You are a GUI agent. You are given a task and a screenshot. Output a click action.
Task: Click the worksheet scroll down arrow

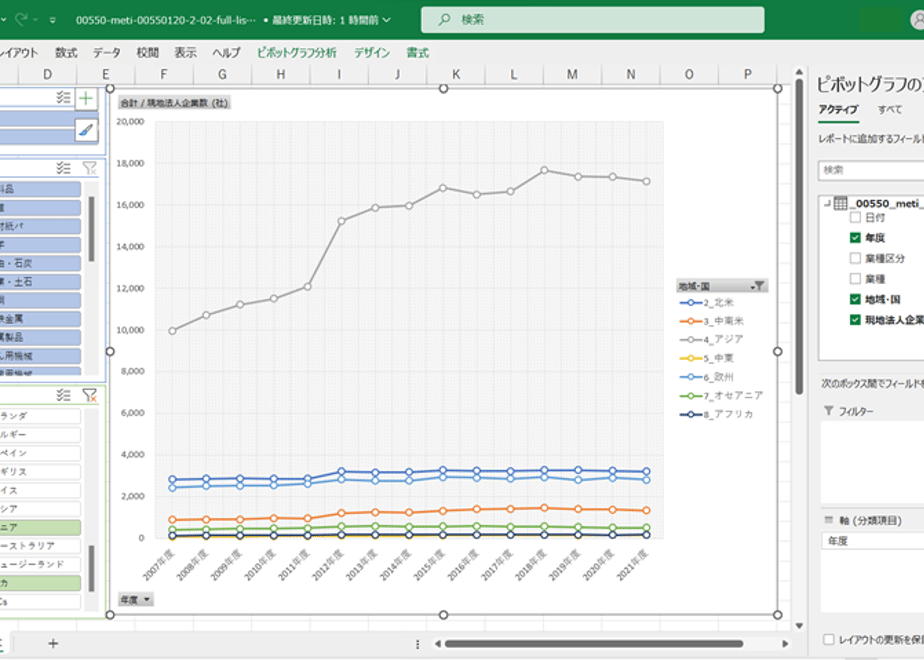pyautogui.click(x=799, y=626)
